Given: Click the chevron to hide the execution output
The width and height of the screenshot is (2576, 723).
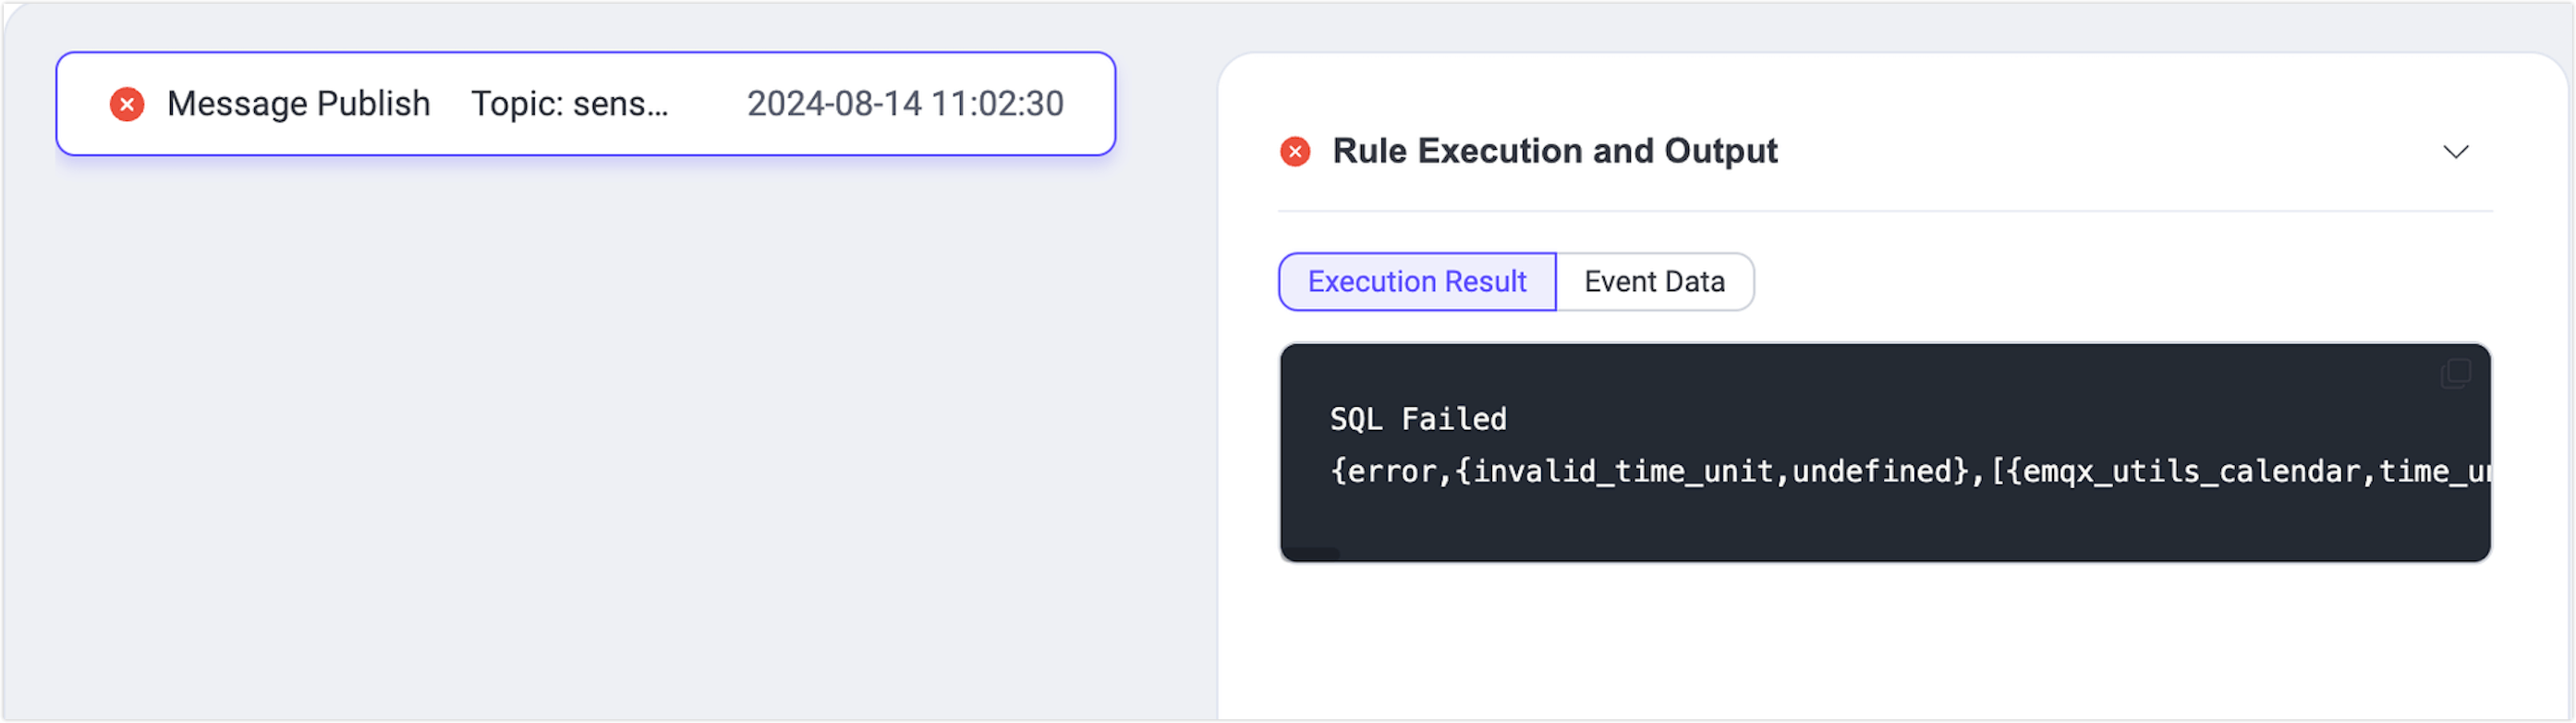Looking at the screenshot, I should 2455,152.
